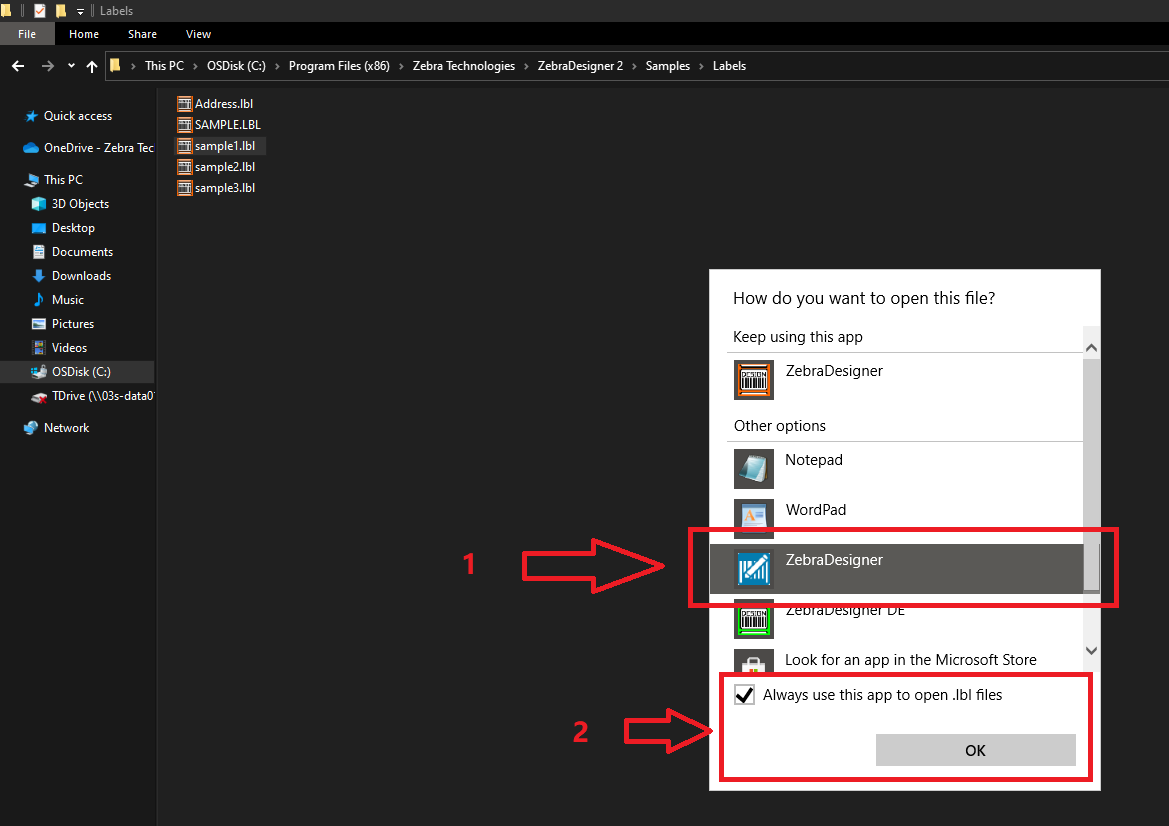The image size is (1169, 826).
Task: Open recent locations via the navigation dropdown arrow
Action: point(69,65)
